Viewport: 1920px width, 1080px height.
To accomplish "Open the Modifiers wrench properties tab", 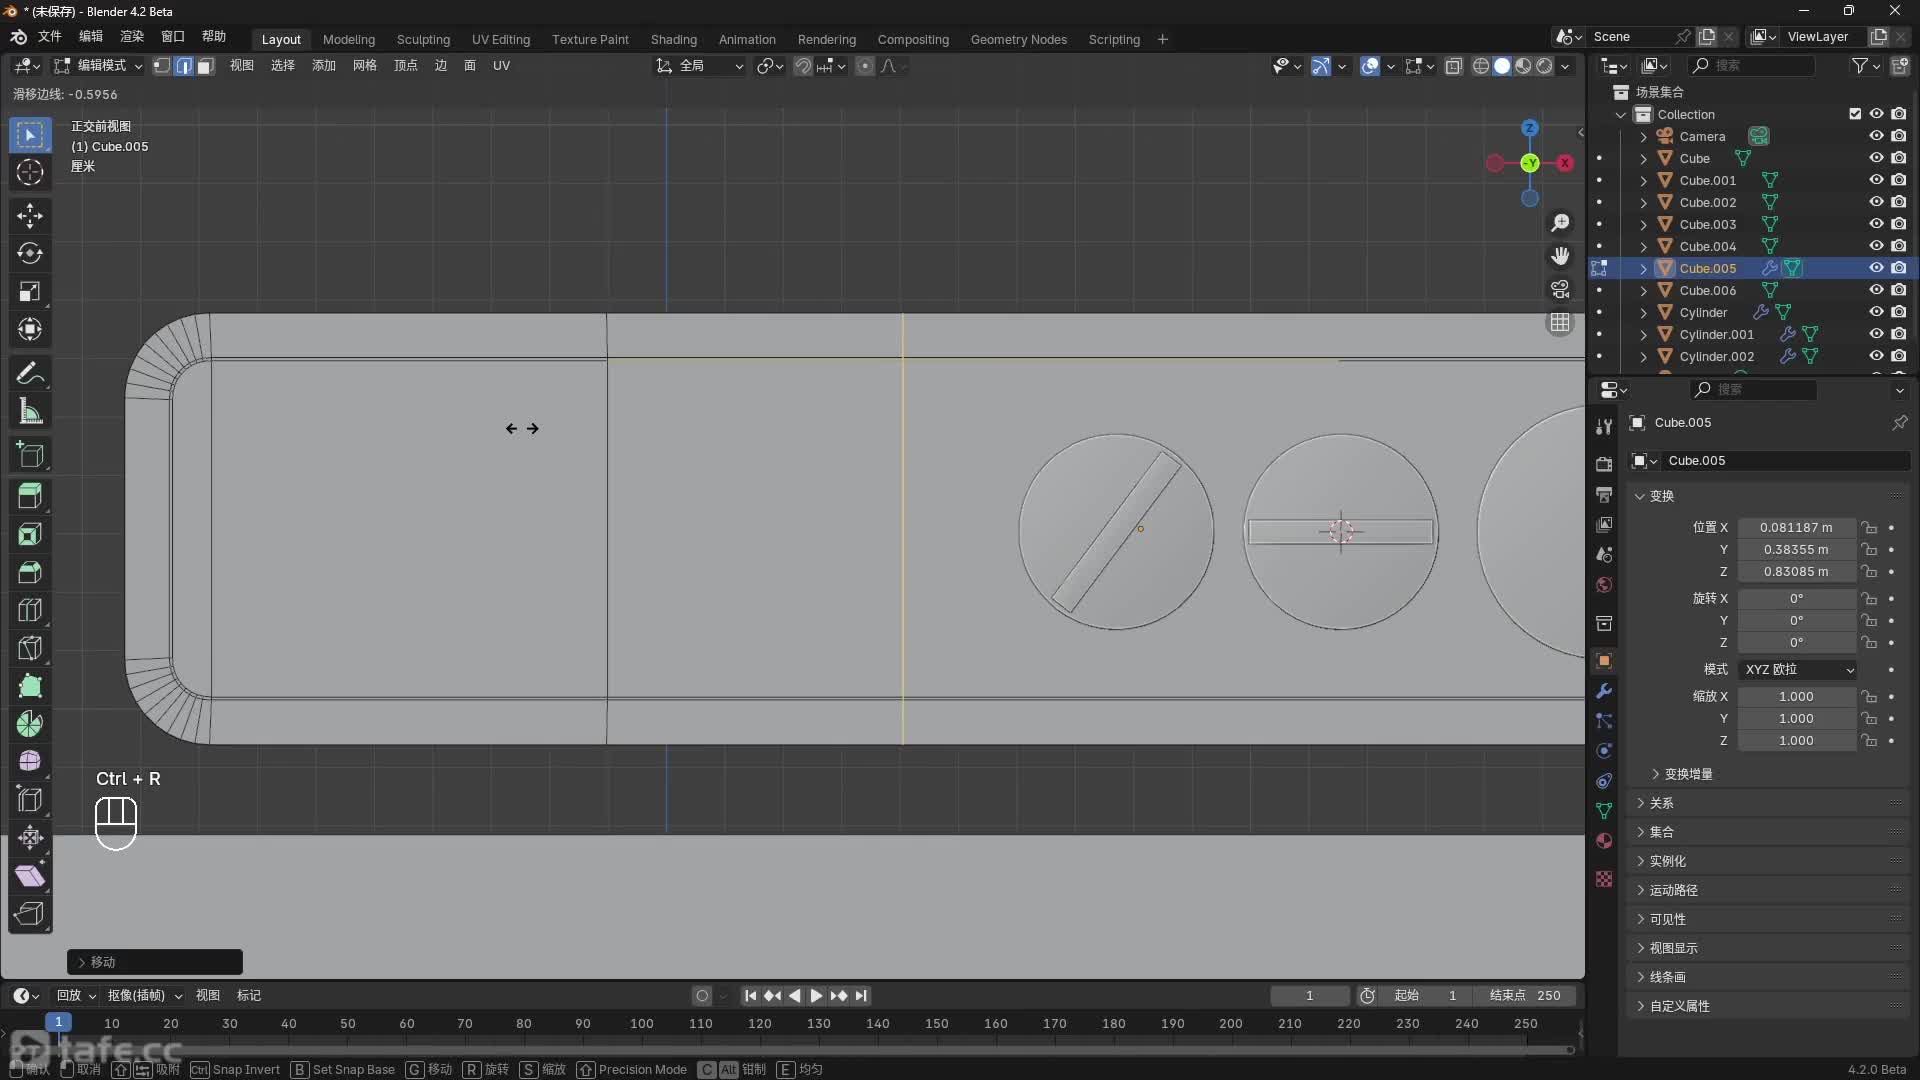I will (1604, 691).
